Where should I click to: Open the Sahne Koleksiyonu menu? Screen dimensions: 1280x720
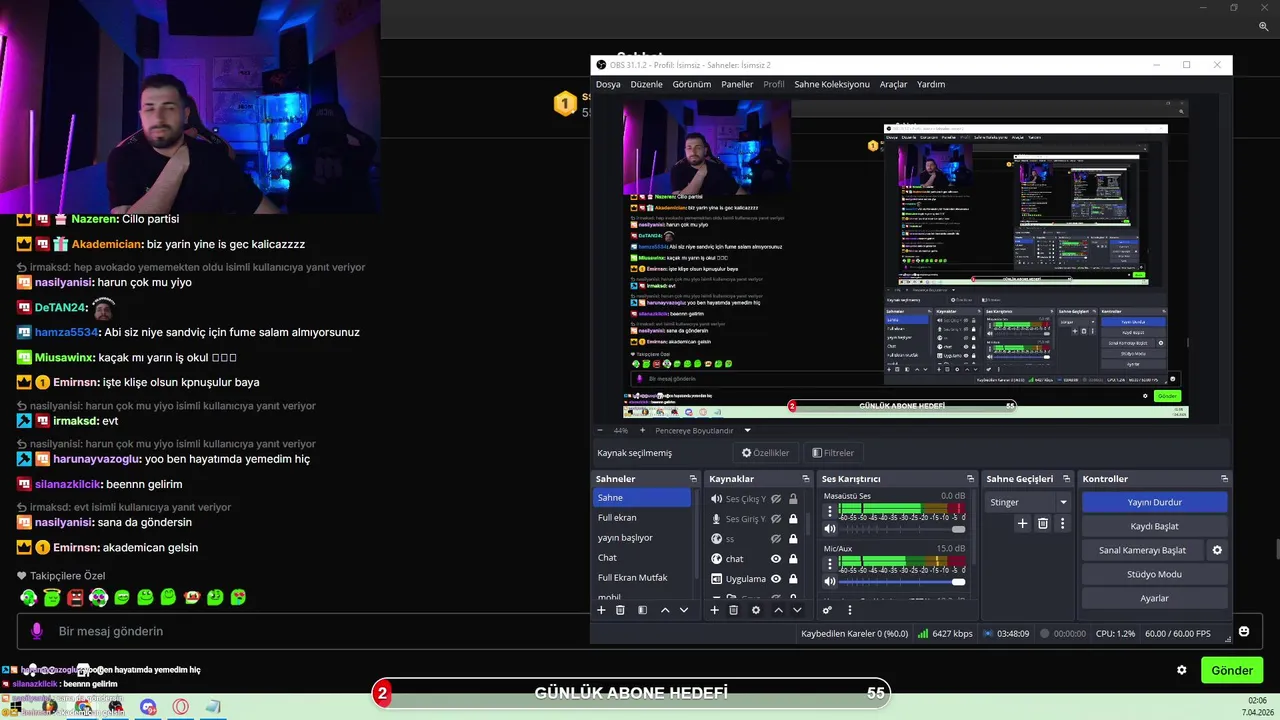(x=832, y=84)
